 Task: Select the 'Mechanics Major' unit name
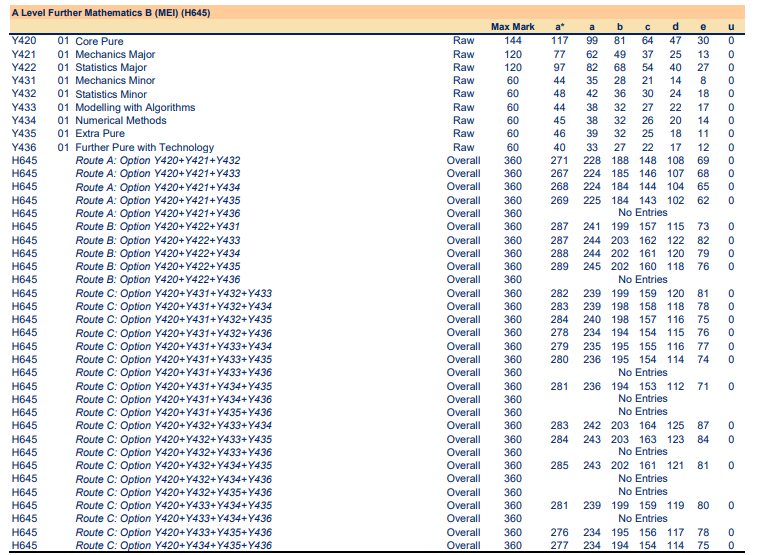point(115,54)
